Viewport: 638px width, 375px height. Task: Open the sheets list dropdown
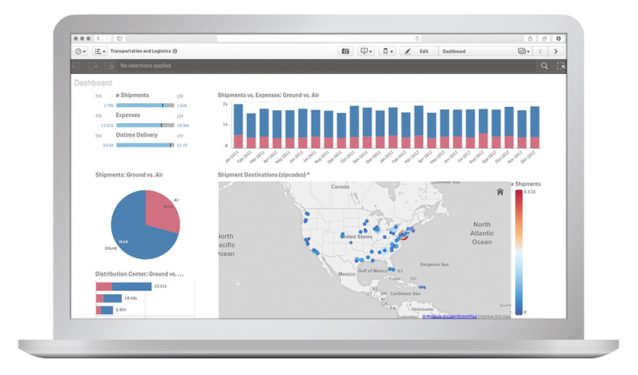[x=523, y=51]
